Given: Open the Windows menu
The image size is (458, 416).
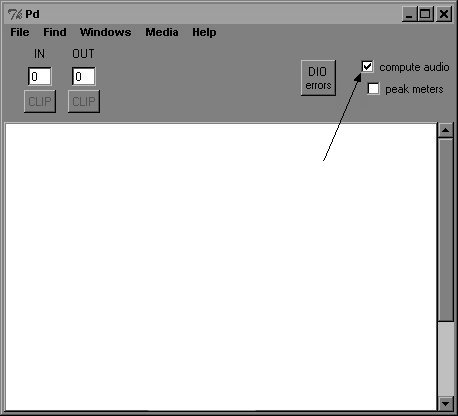Looking at the screenshot, I should point(105,32).
